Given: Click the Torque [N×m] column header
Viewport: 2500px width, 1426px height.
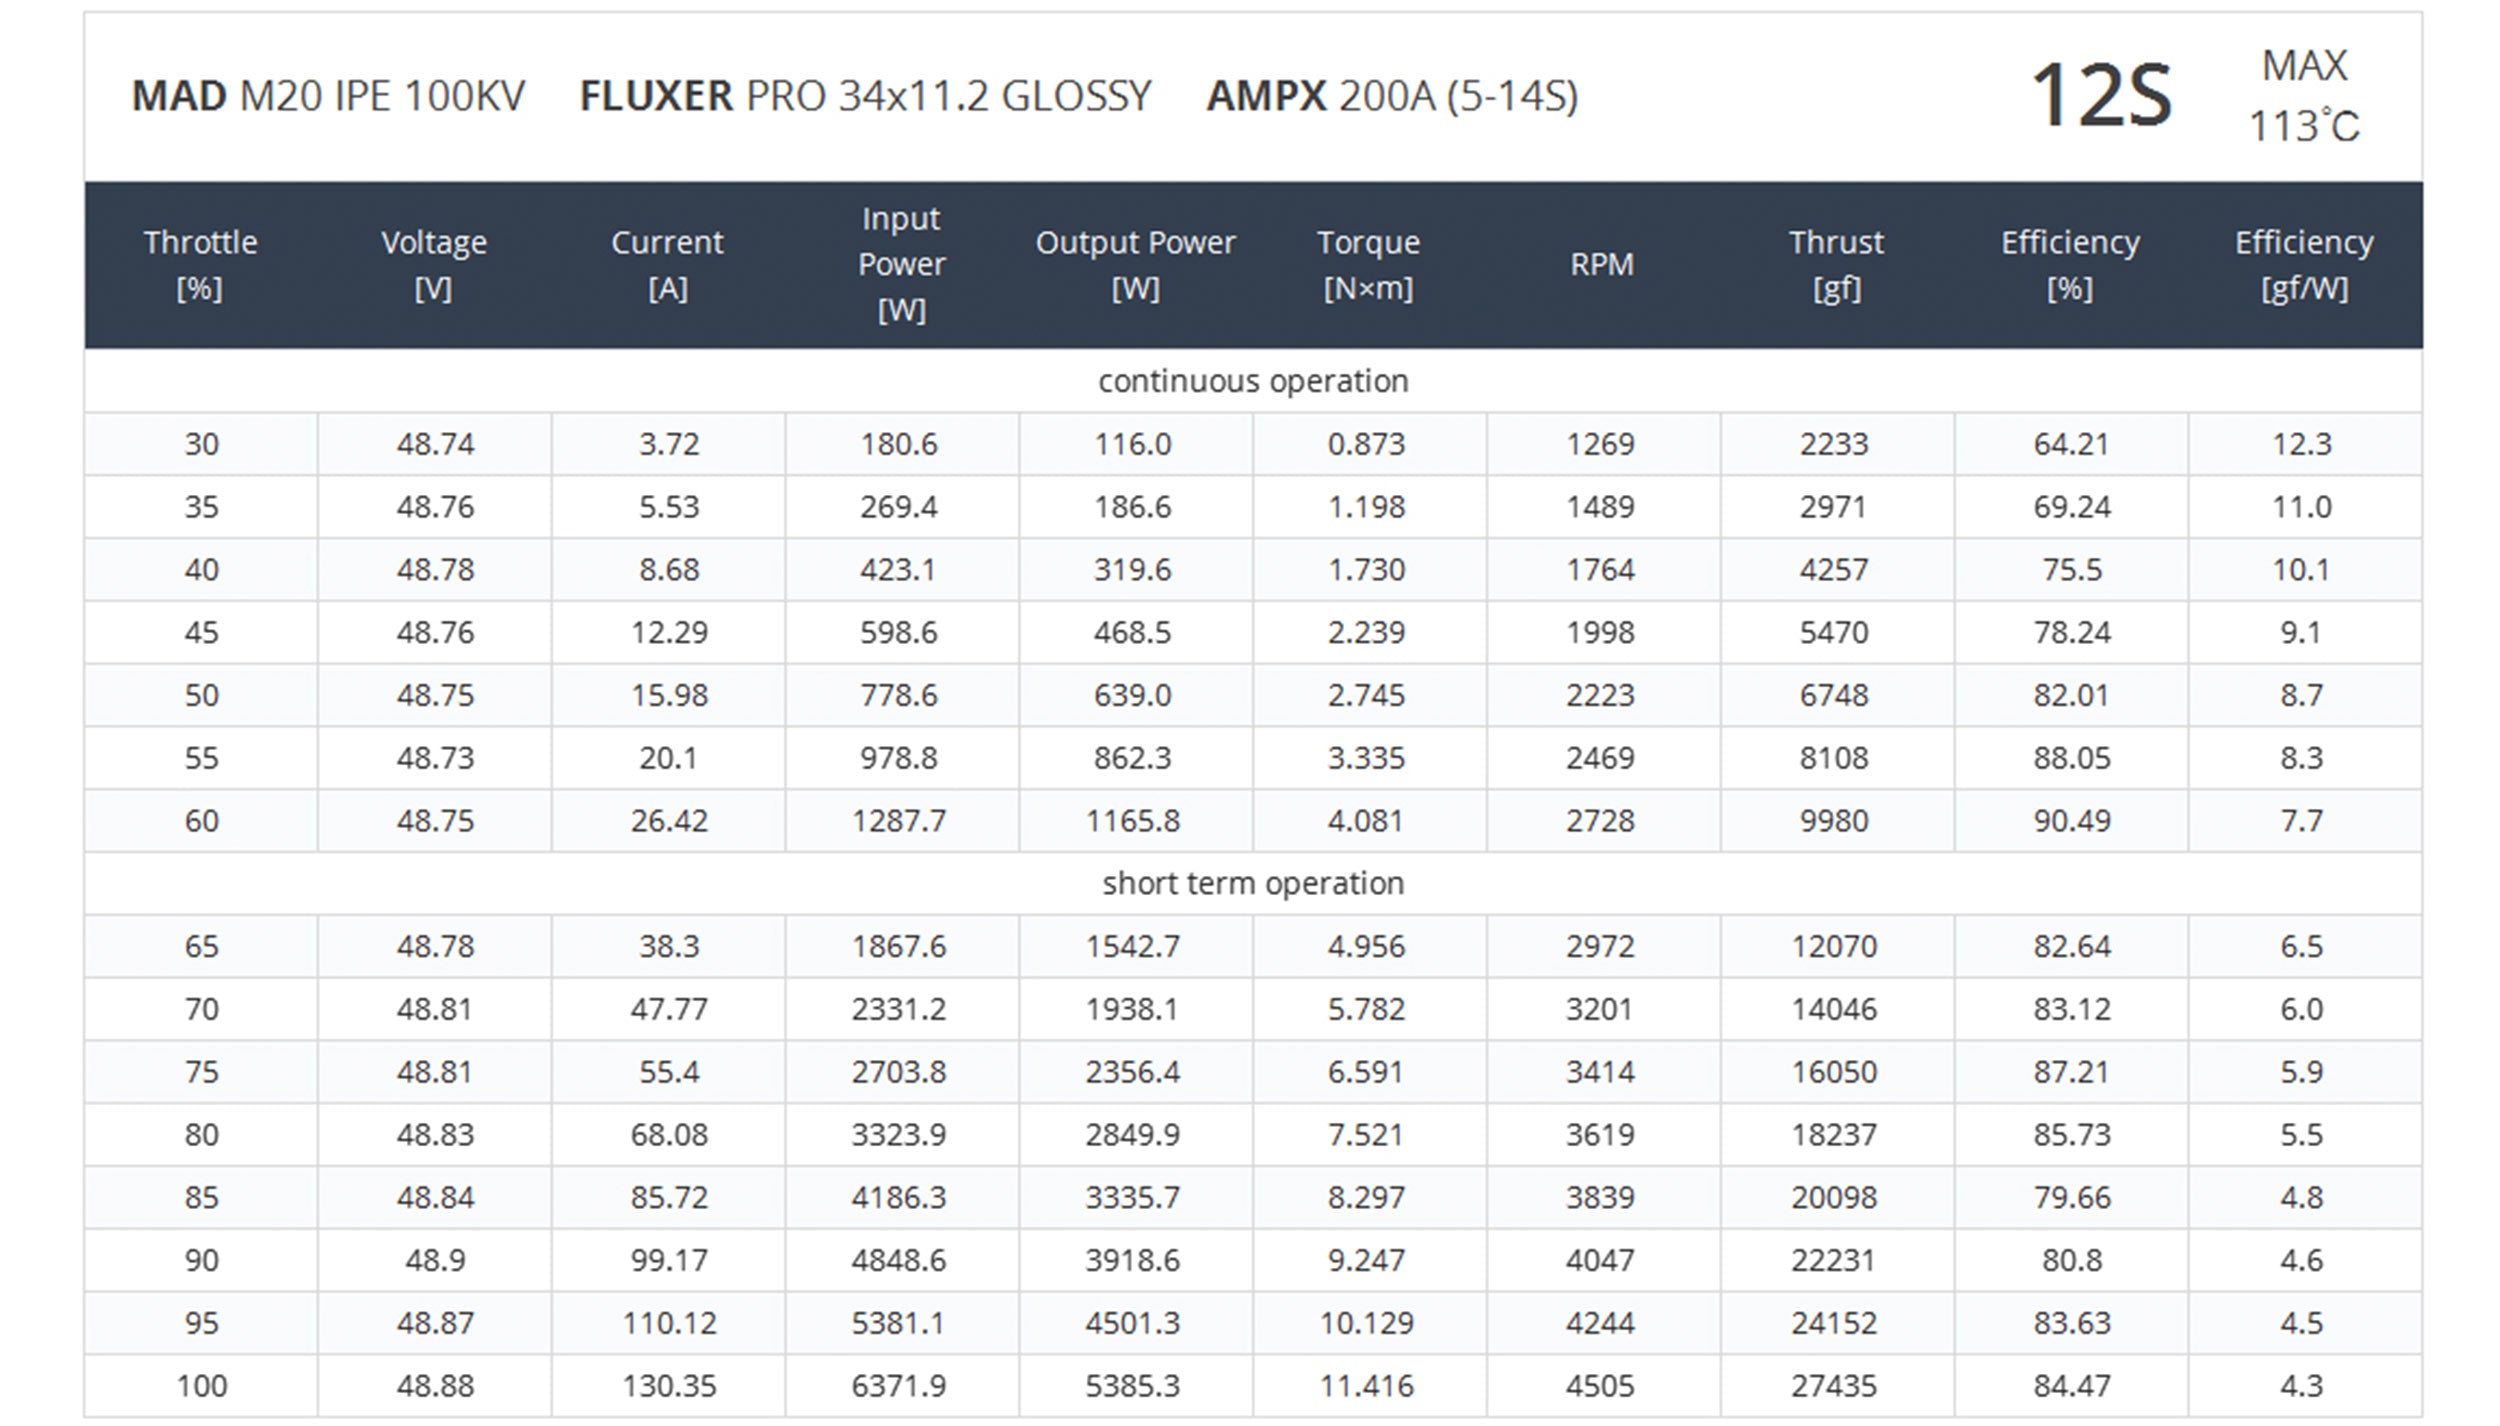Looking at the screenshot, I should click(1368, 265).
